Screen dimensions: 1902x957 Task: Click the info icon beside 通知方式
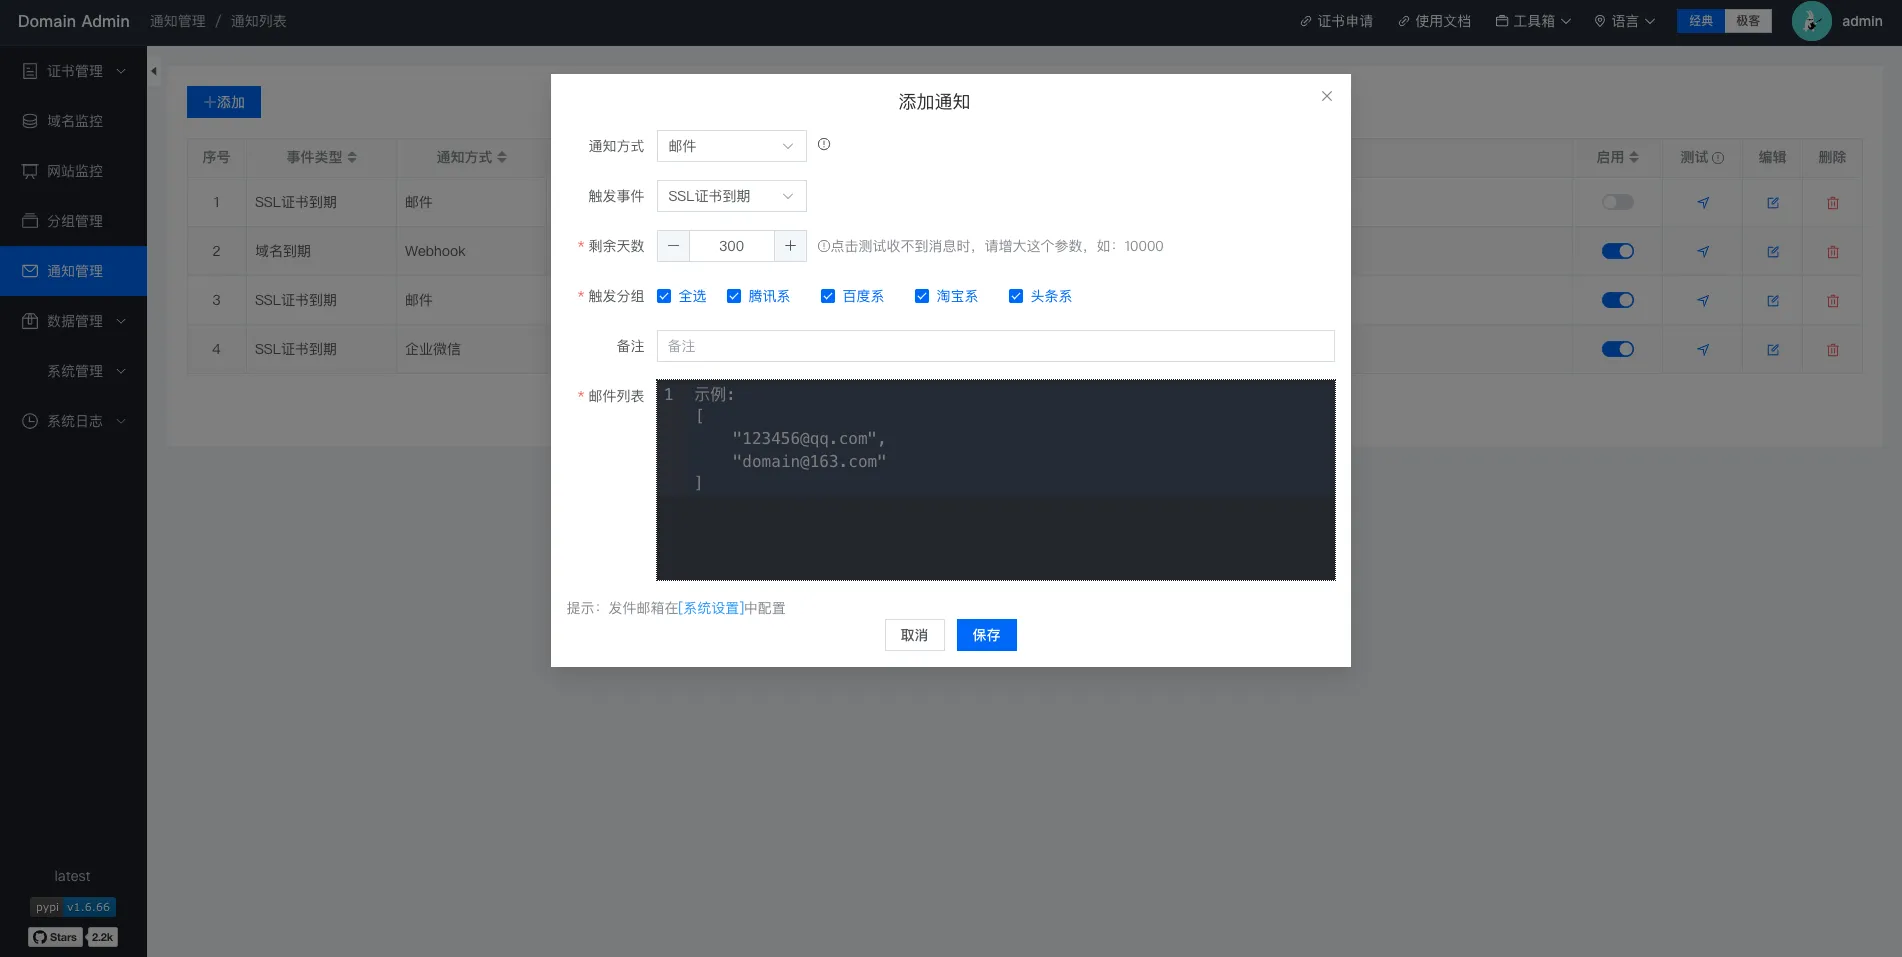(824, 144)
